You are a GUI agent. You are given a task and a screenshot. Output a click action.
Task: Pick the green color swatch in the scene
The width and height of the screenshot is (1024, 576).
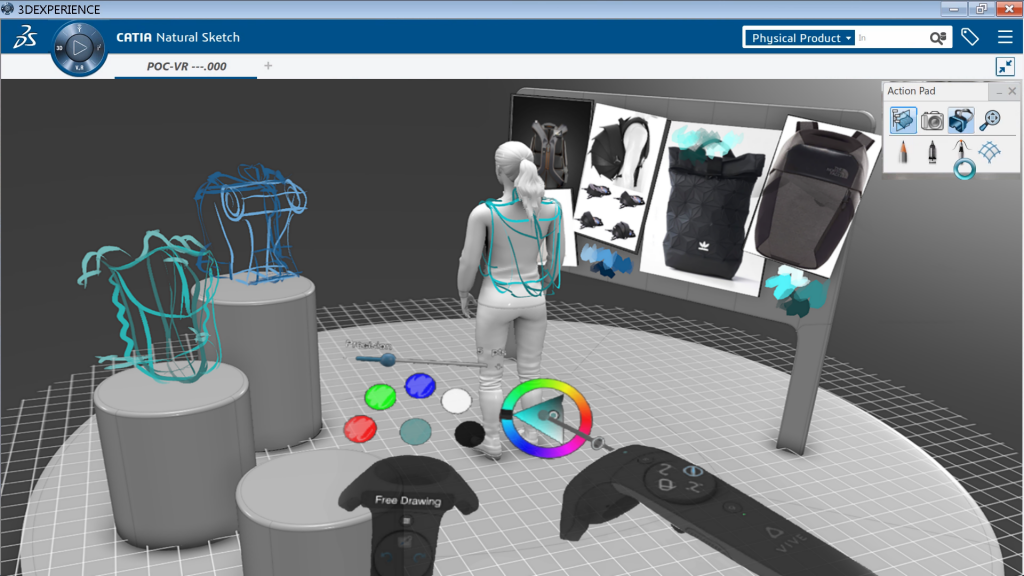(380, 397)
